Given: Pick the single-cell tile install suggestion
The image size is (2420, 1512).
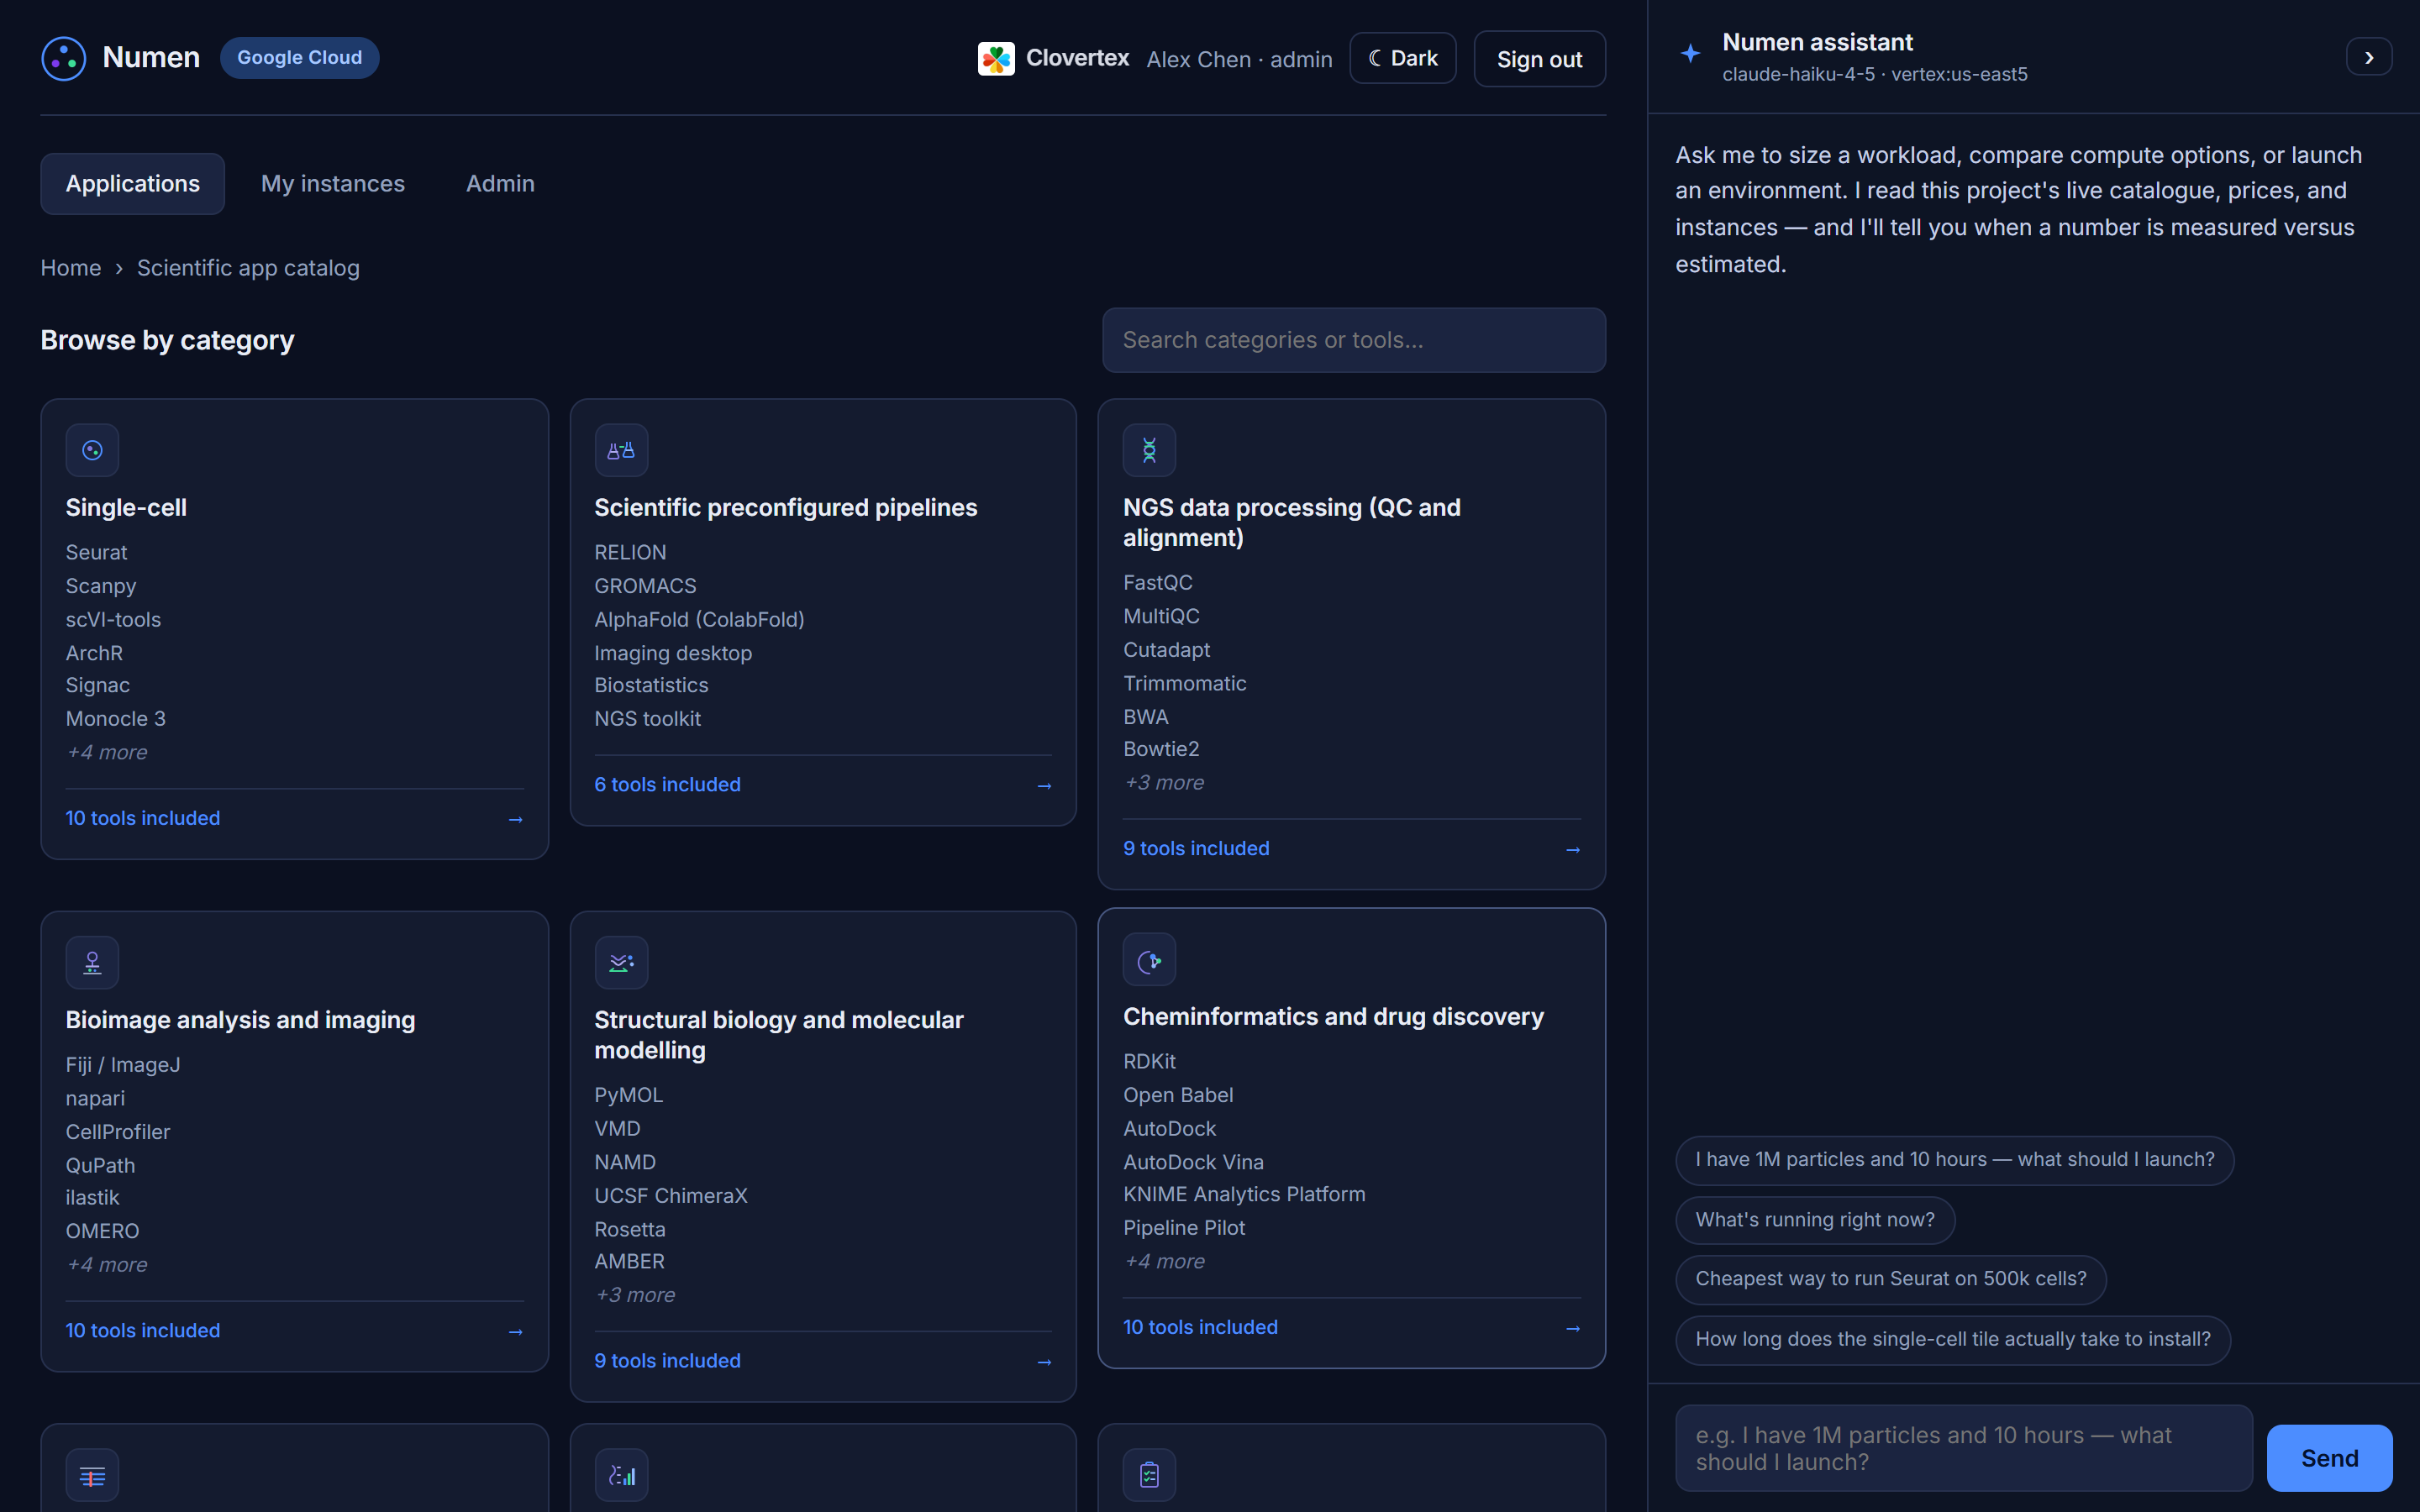Looking at the screenshot, I should 1953,1340.
